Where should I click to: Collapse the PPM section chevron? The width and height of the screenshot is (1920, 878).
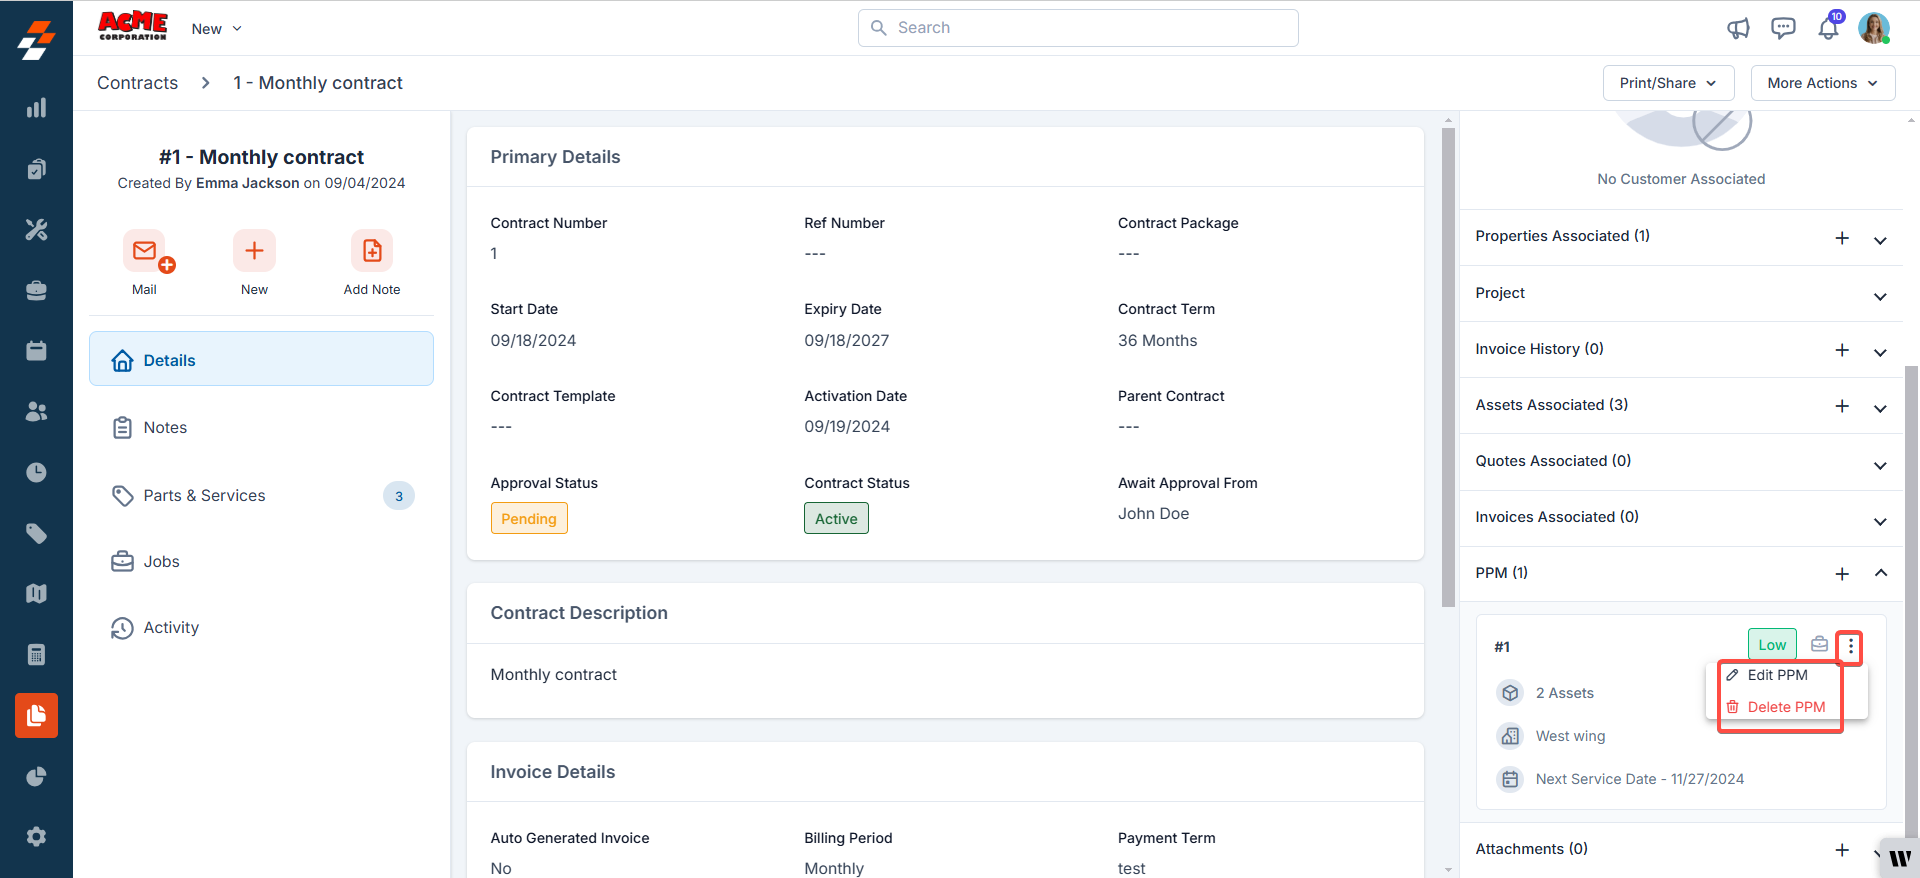(x=1880, y=573)
